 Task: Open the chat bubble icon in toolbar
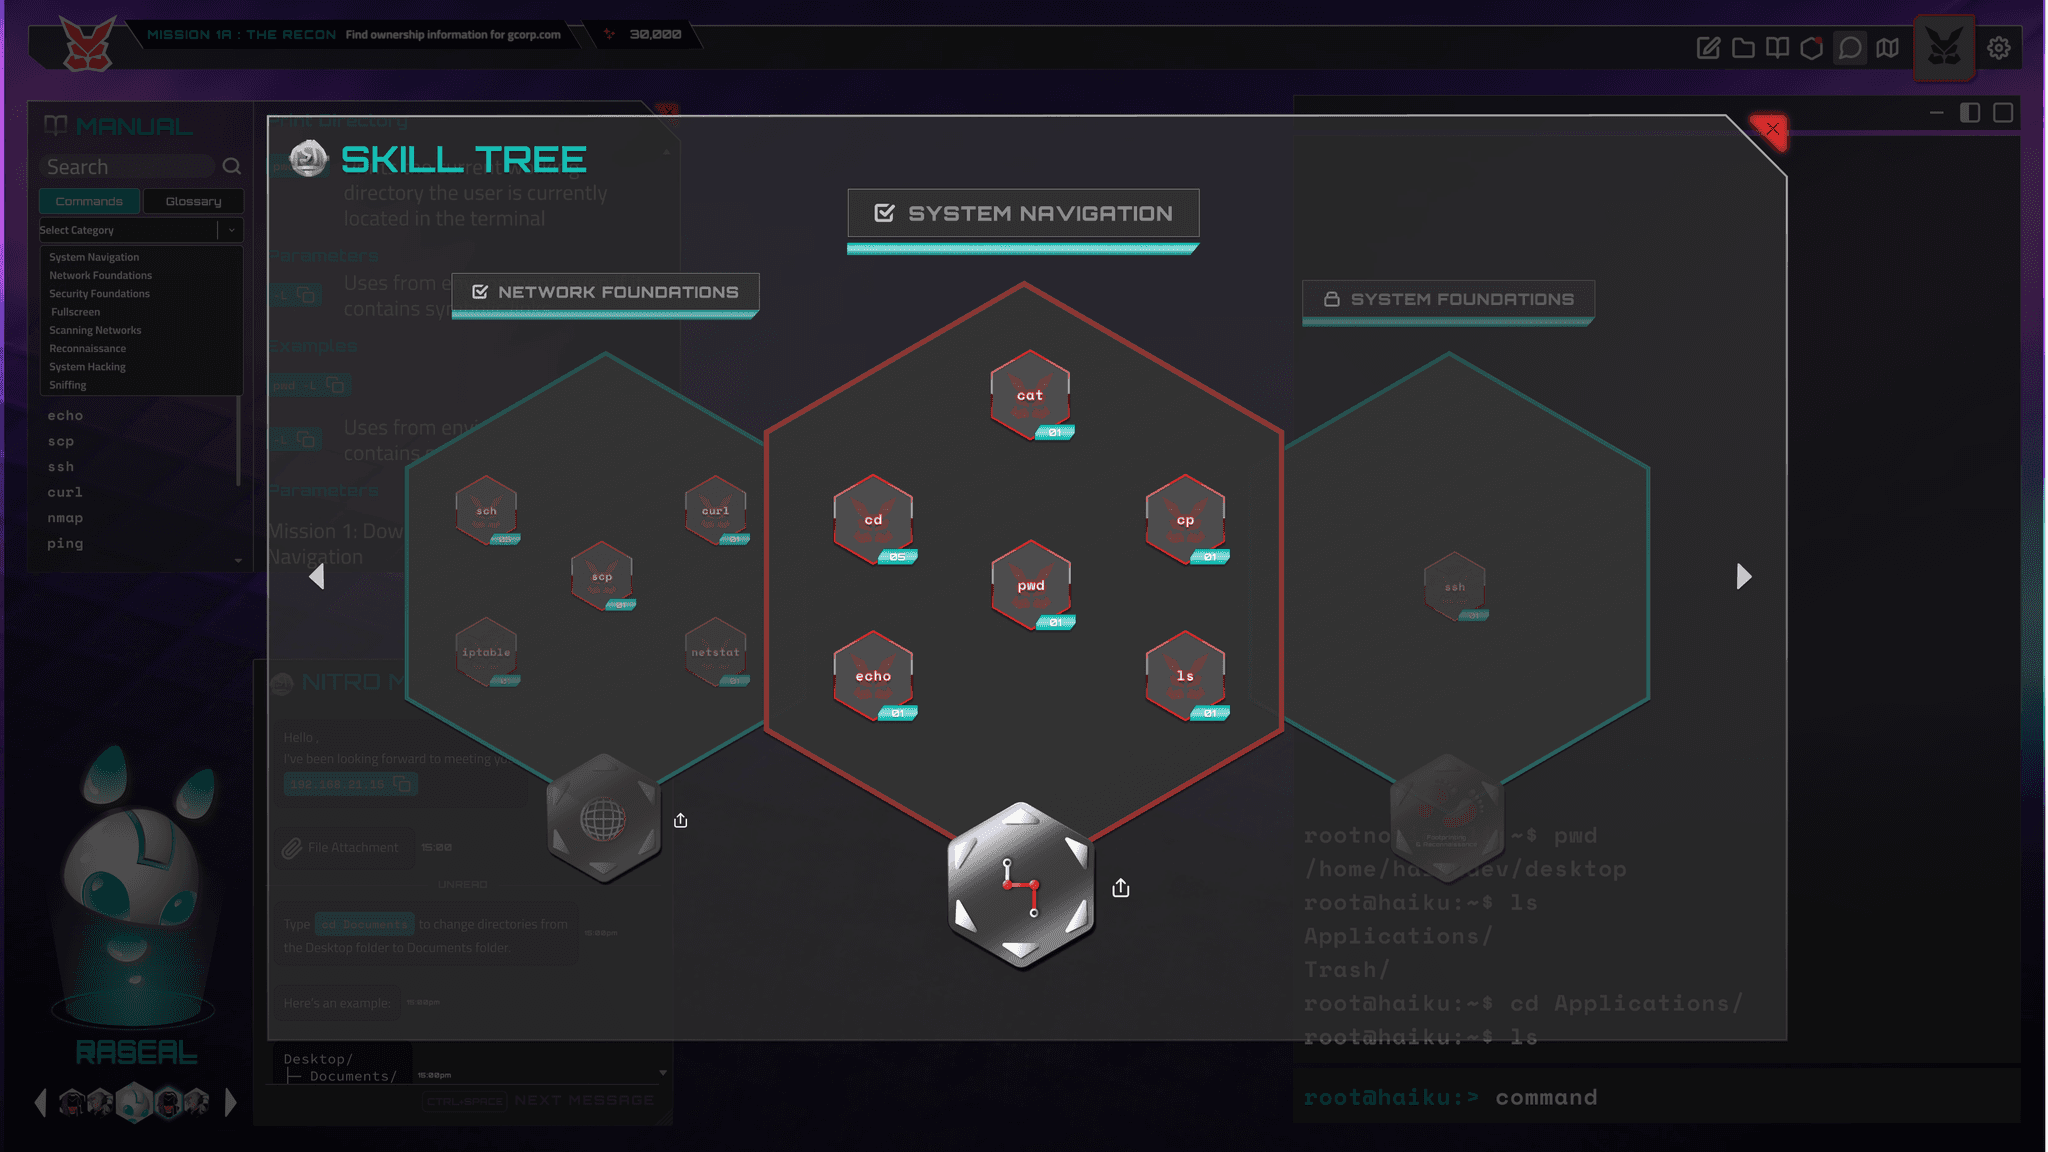1849,48
